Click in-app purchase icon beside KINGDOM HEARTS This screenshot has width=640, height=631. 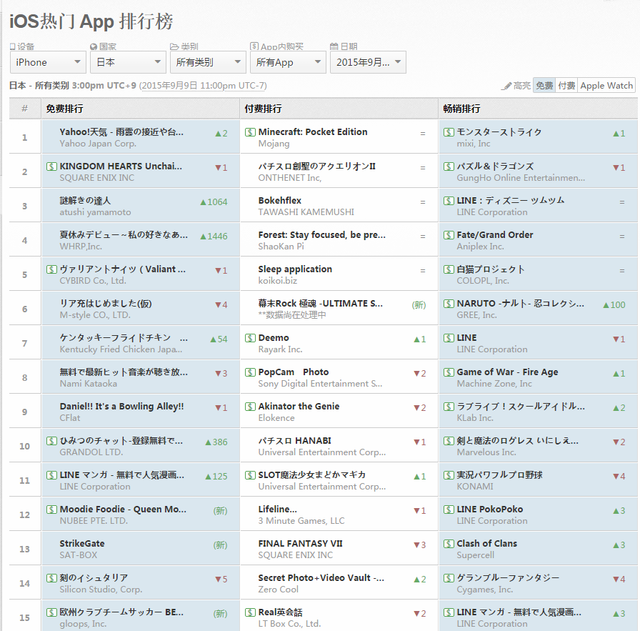coord(52,166)
